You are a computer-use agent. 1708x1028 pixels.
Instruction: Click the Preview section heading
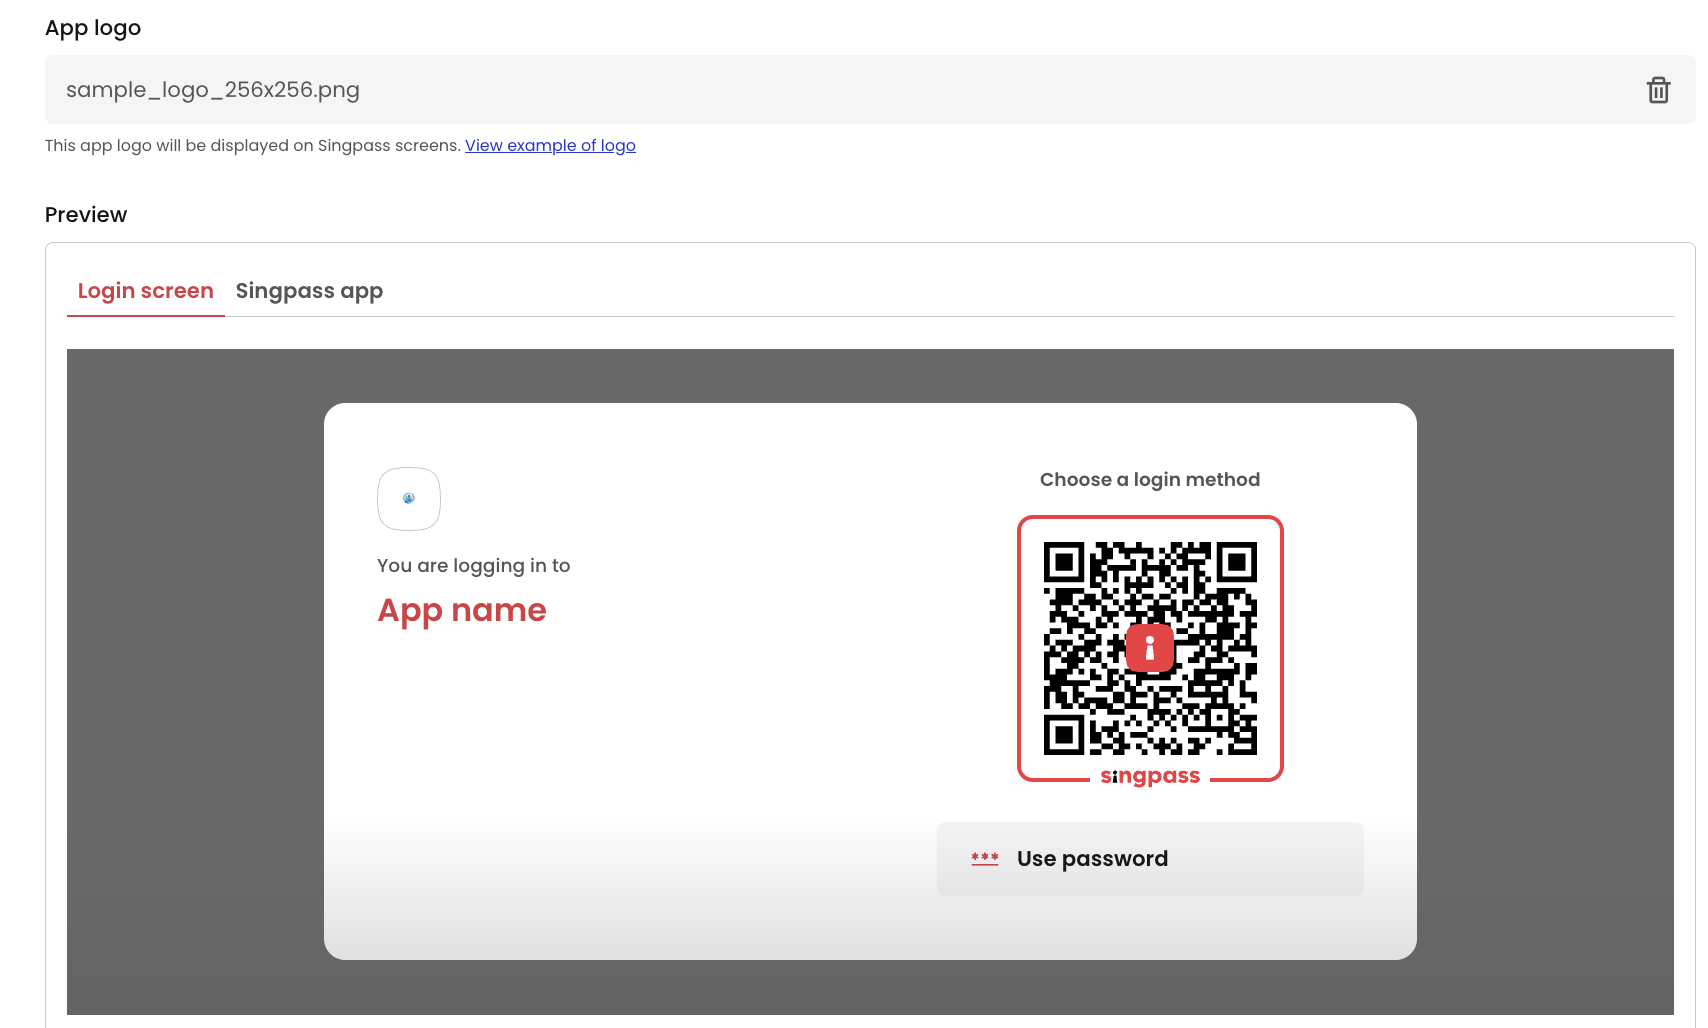click(x=86, y=215)
